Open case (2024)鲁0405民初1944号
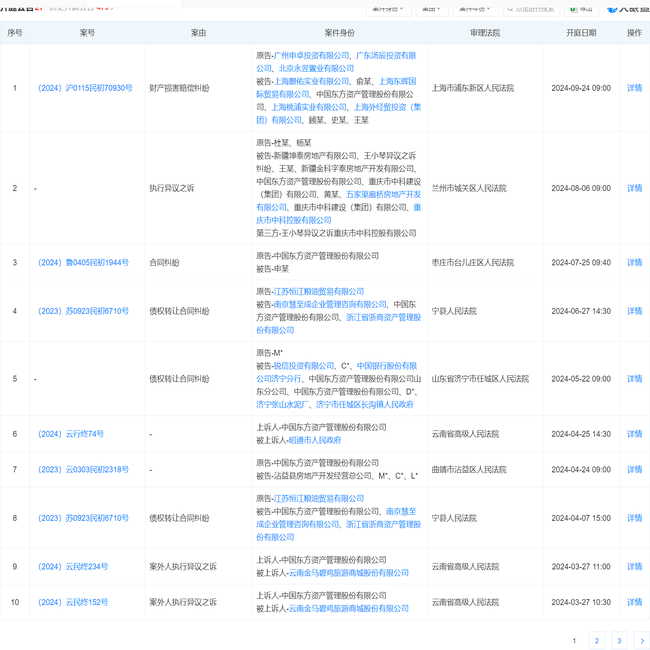 (x=83, y=262)
